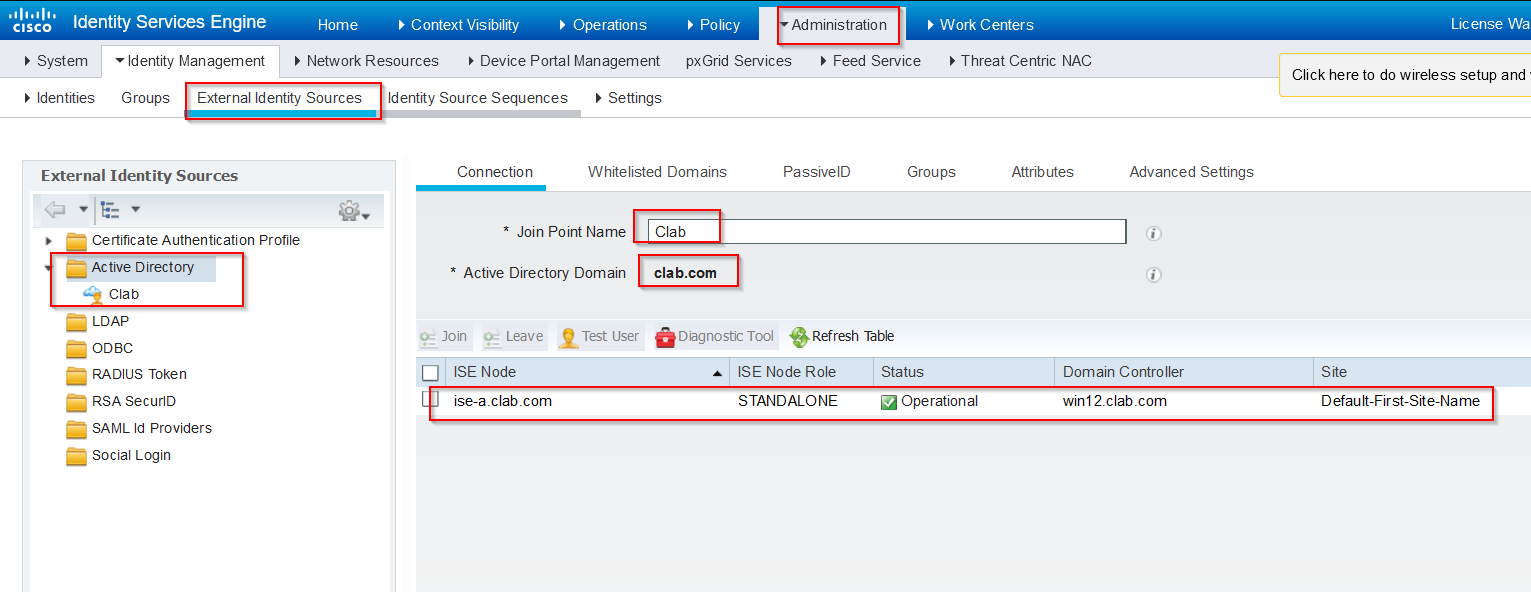Image resolution: width=1531 pixels, height=592 pixels.
Task: Click the Cisco logo
Action: (x=31, y=21)
